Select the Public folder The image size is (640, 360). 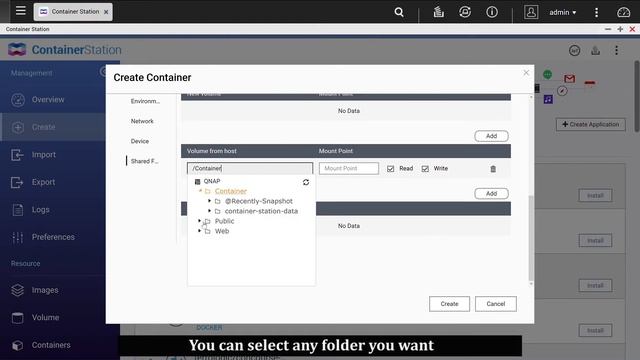click(x=224, y=221)
